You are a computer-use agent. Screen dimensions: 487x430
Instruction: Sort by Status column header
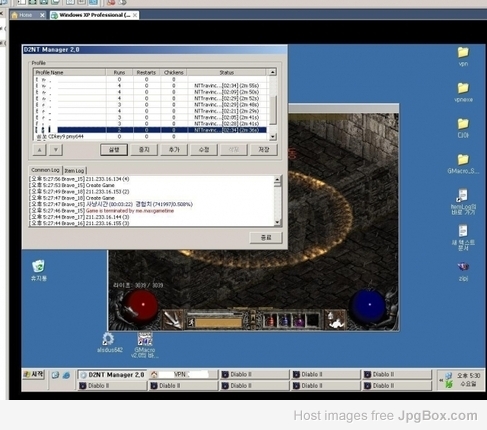coord(227,72)
